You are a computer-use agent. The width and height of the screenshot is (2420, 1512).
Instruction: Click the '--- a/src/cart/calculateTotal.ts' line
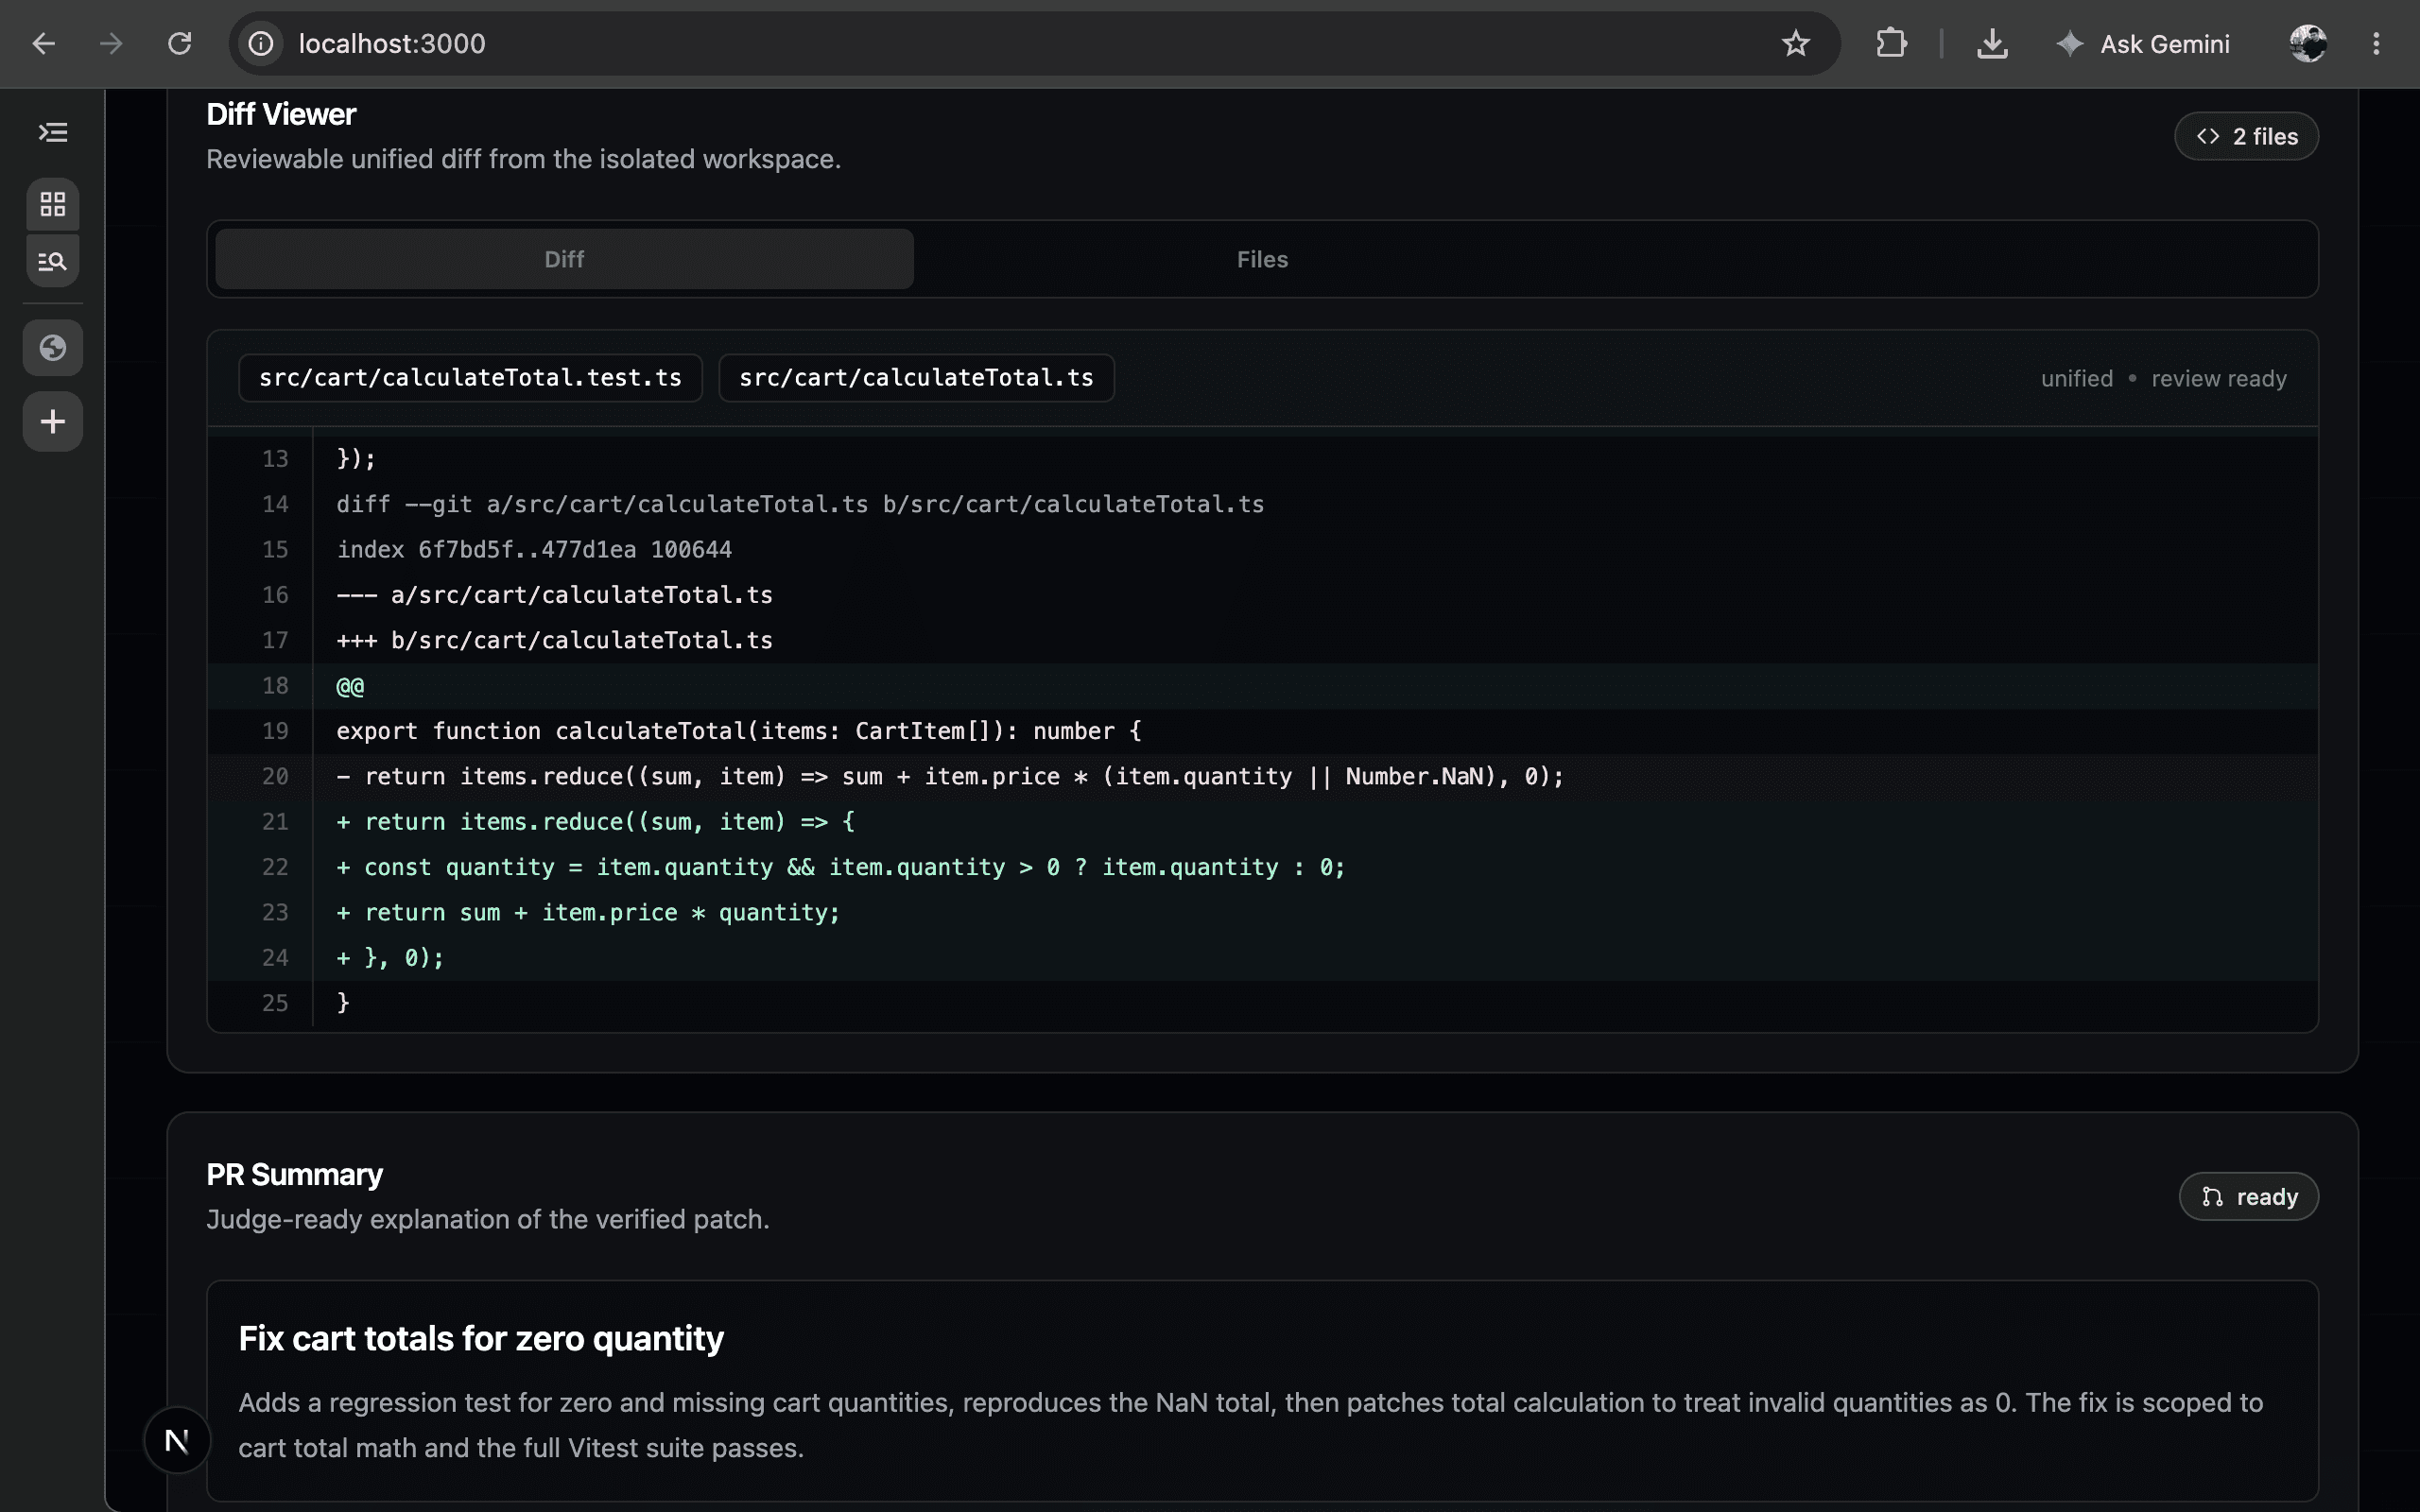click(1263, 595)
